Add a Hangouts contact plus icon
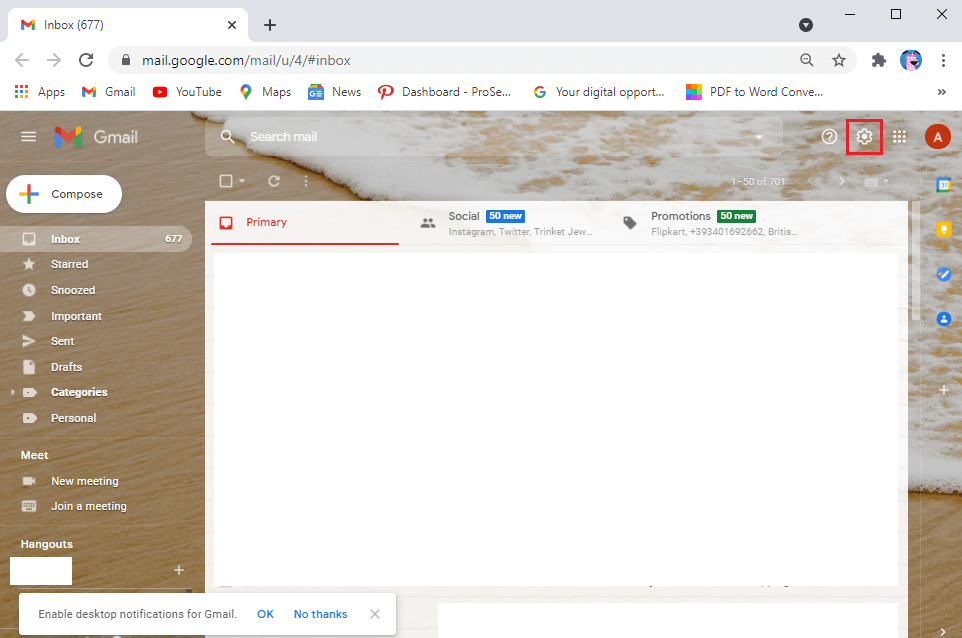The width and height of the screenshot is (962, 638). pyautogui.click(x=179, y=570)
